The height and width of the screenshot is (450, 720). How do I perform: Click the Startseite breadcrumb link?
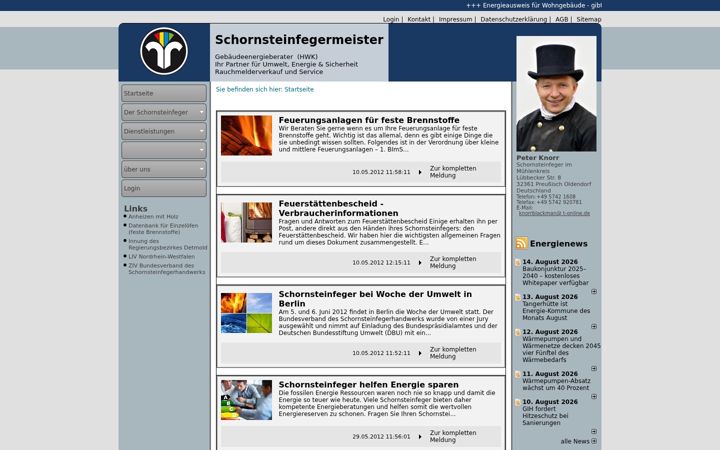click(299, 90)
